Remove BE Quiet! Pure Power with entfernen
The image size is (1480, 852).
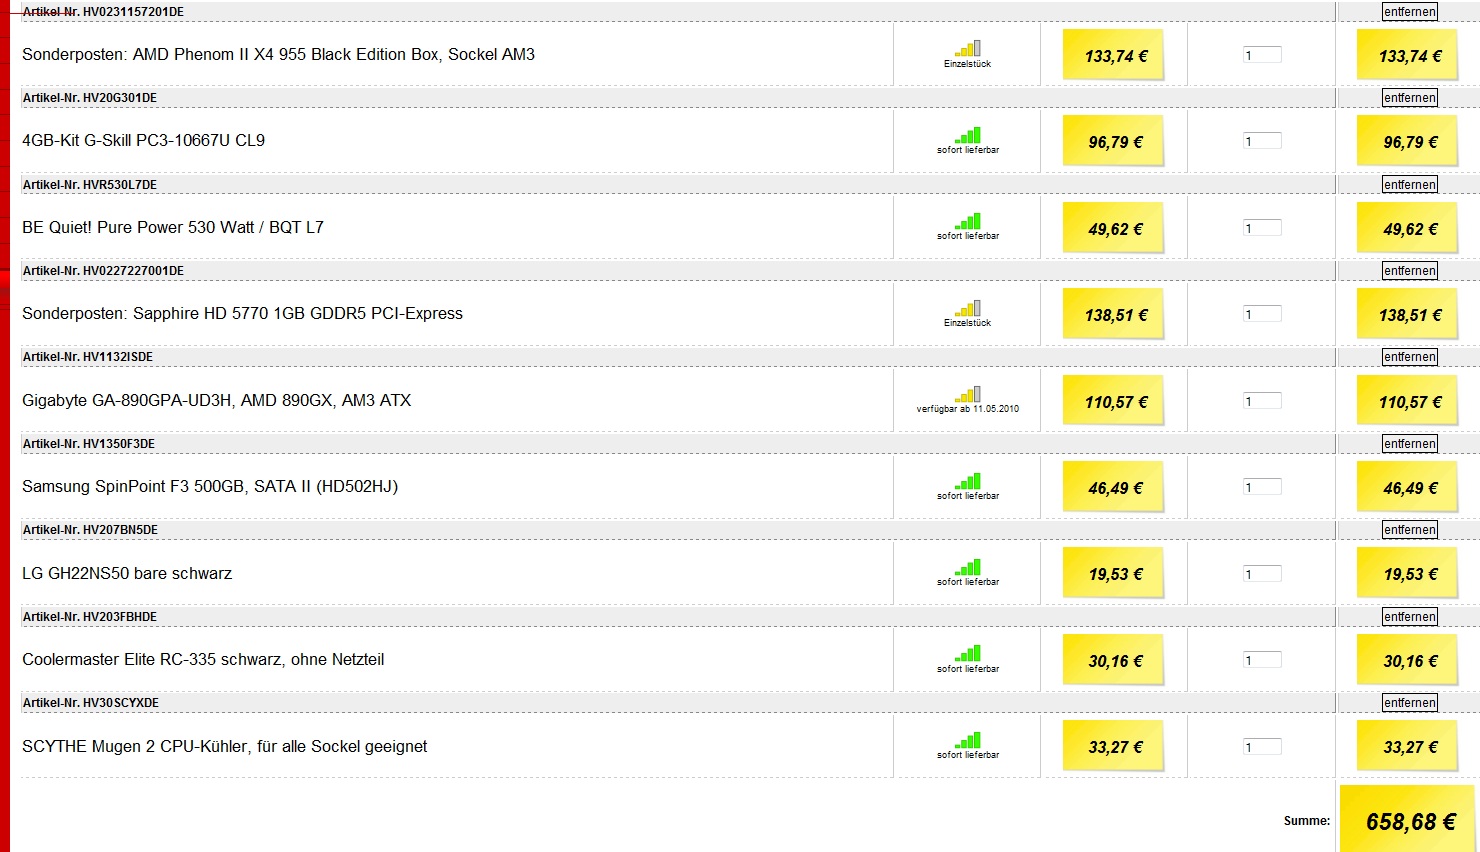(x=1410, y=185)
